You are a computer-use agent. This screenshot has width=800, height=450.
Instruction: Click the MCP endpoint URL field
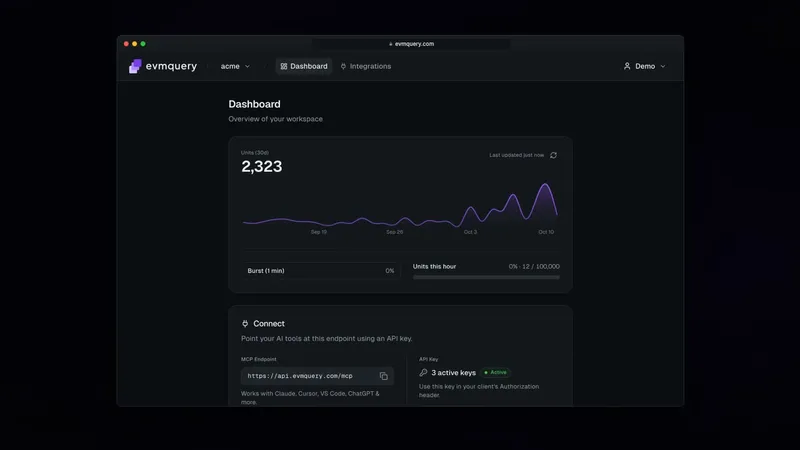pos(317,376)
